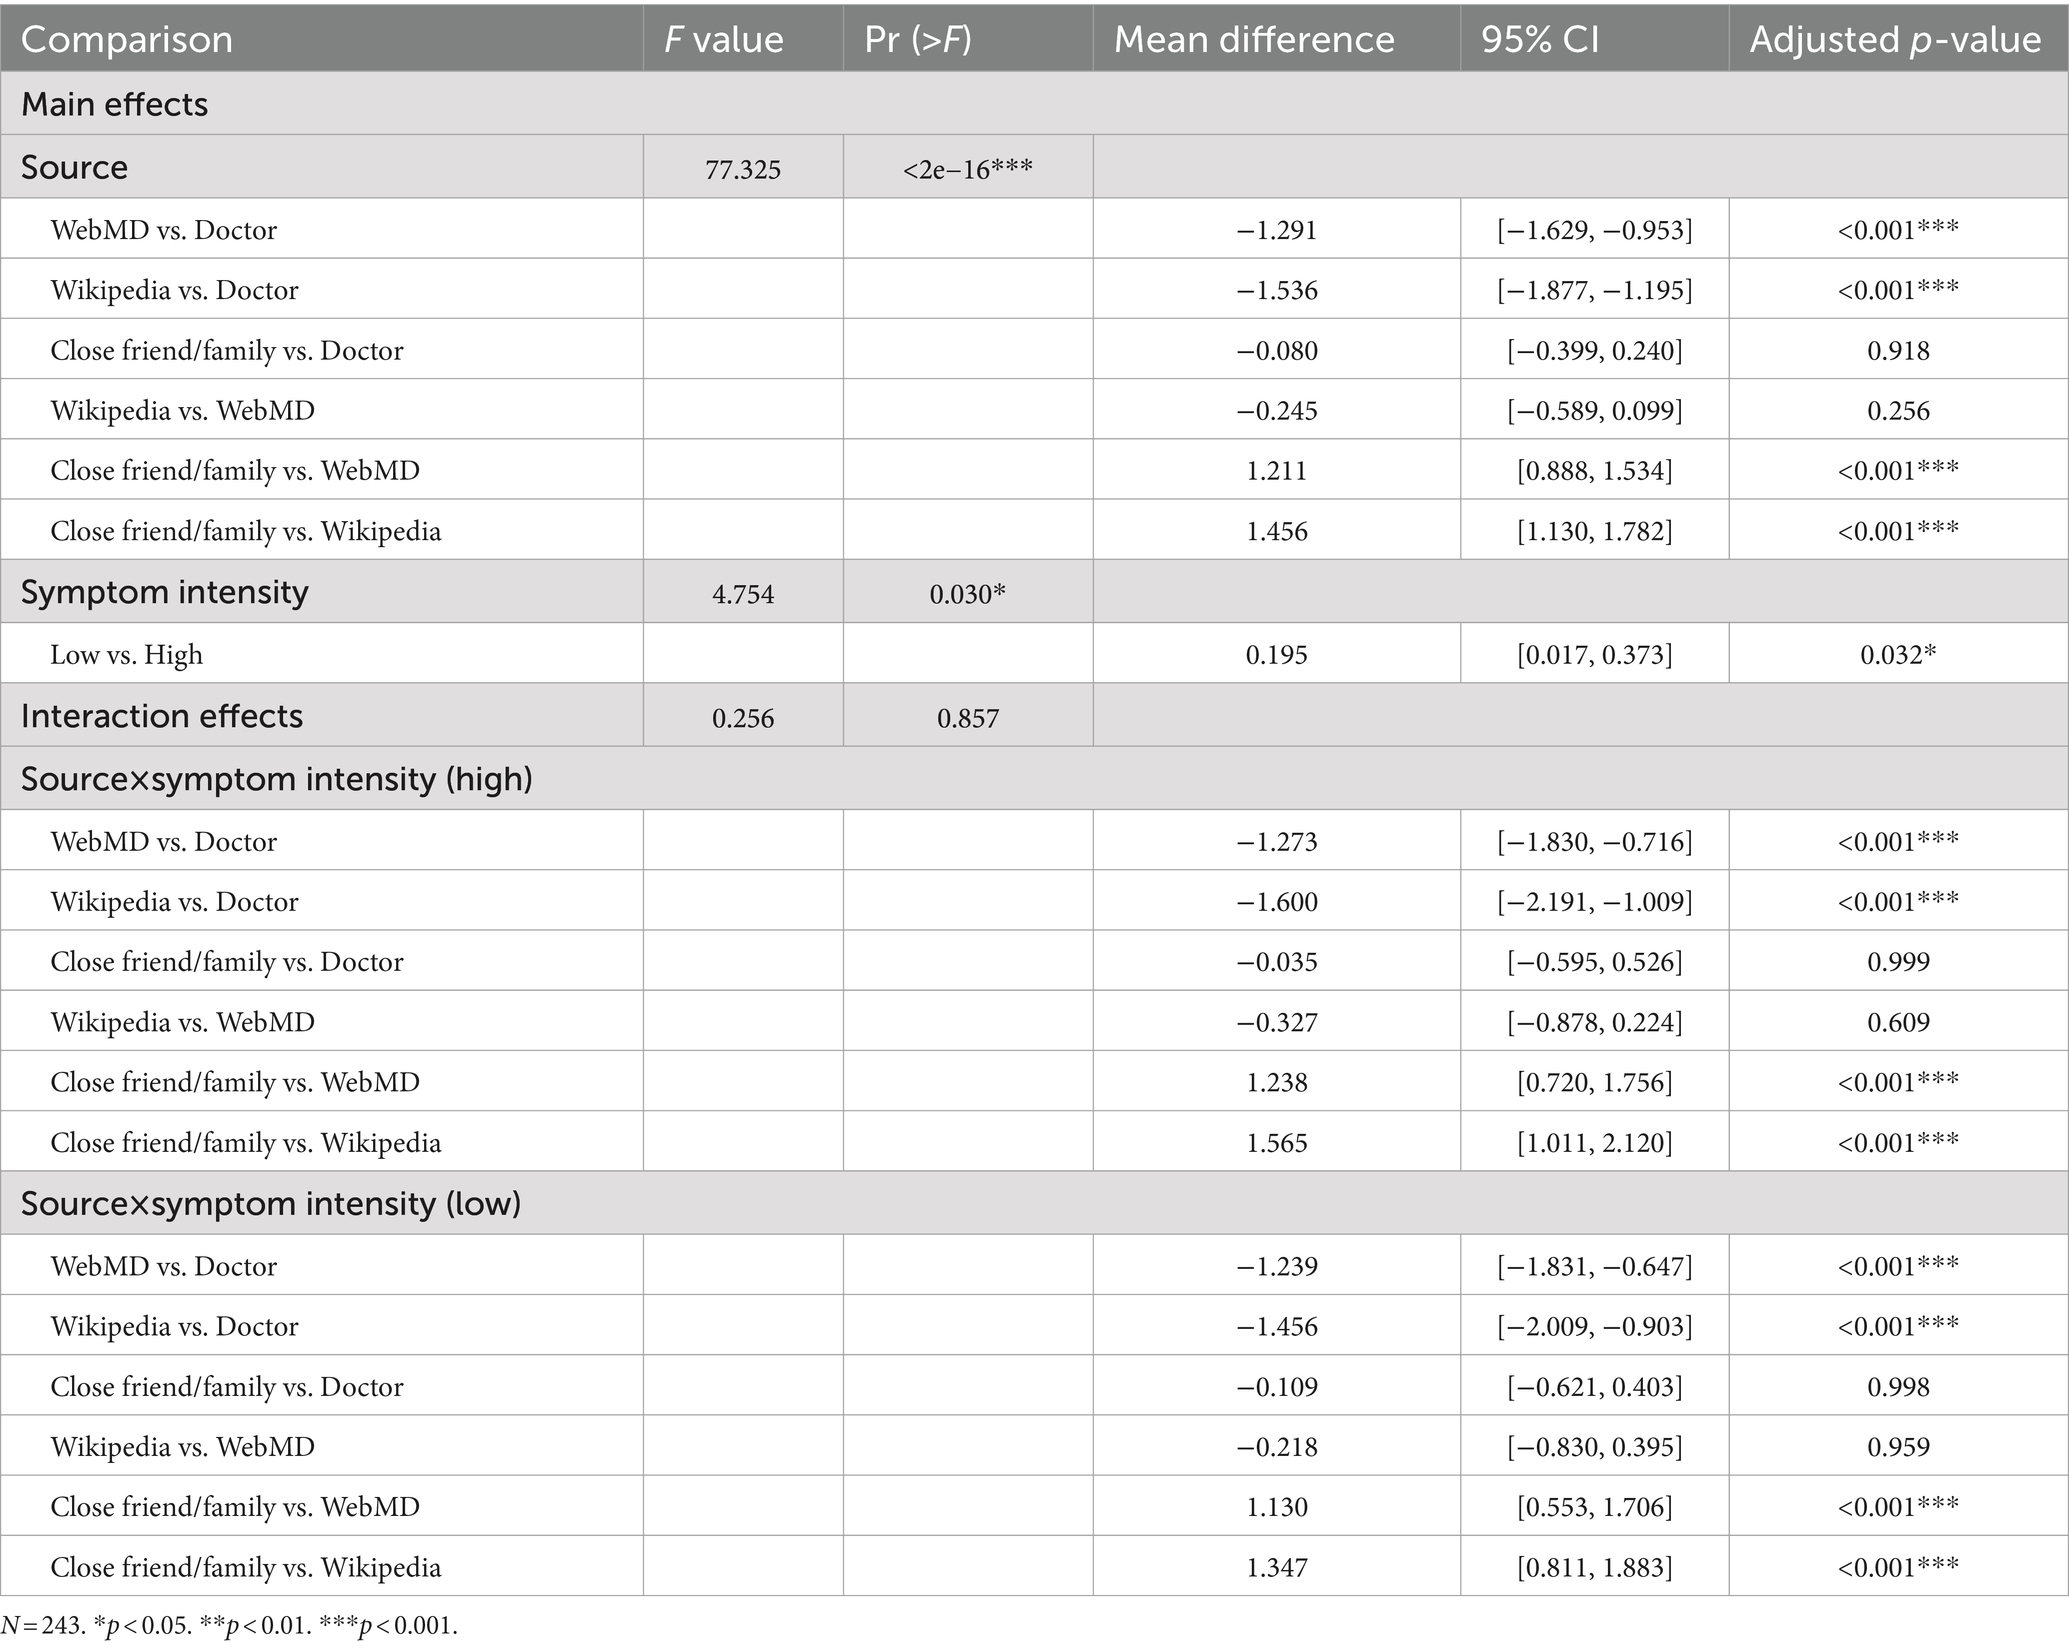The image size is (2069, 1650).
Task: Select 'Source×symptom intensity (high)' heading
Action: click(x=277, y=779)
